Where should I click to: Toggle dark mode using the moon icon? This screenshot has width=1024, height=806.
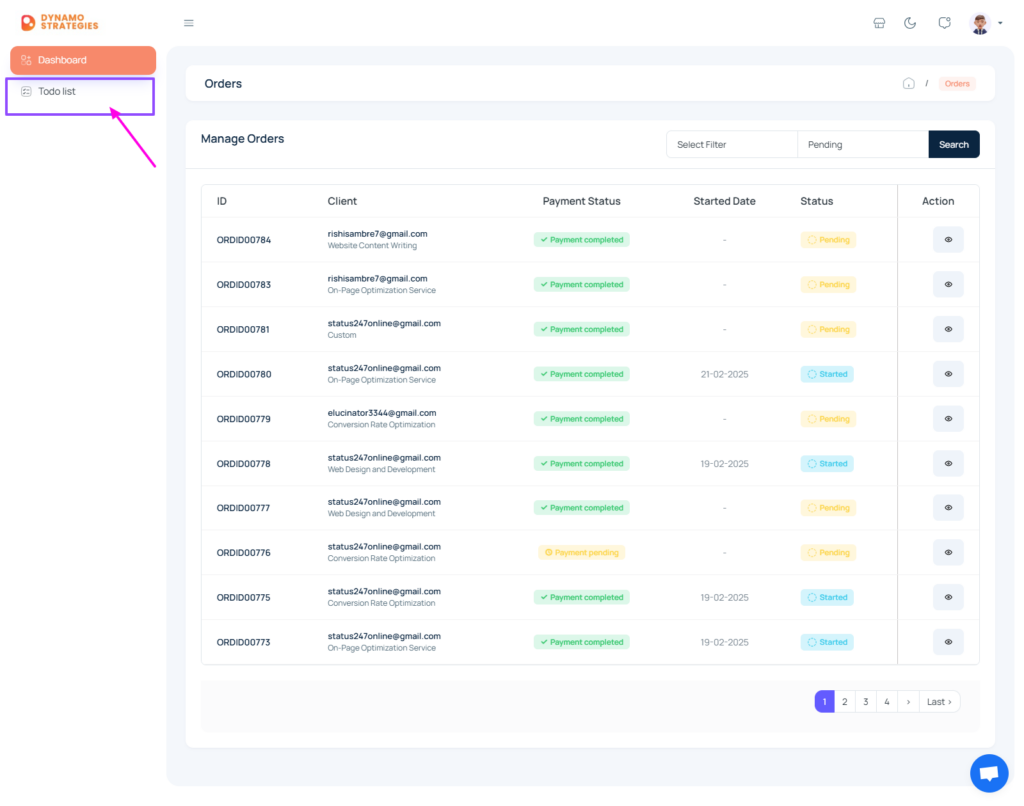click(910, 22)
